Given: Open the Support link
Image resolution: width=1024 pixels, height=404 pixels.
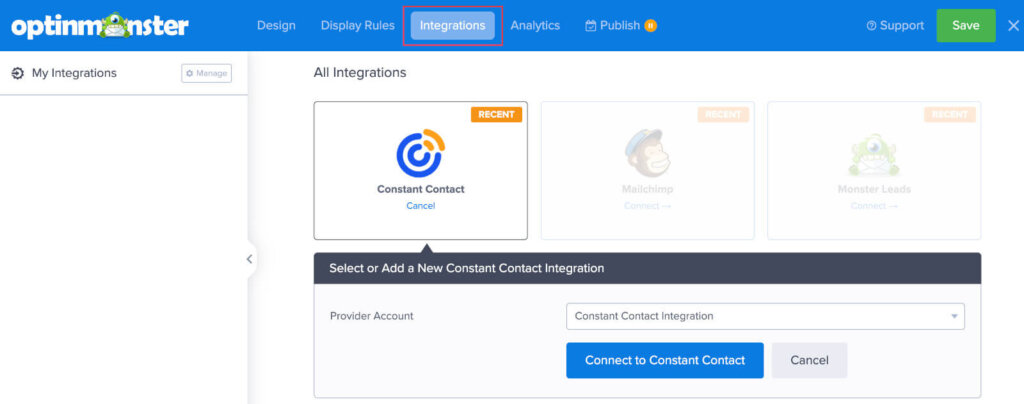Looking at the screenshot, I should (895, 25).
